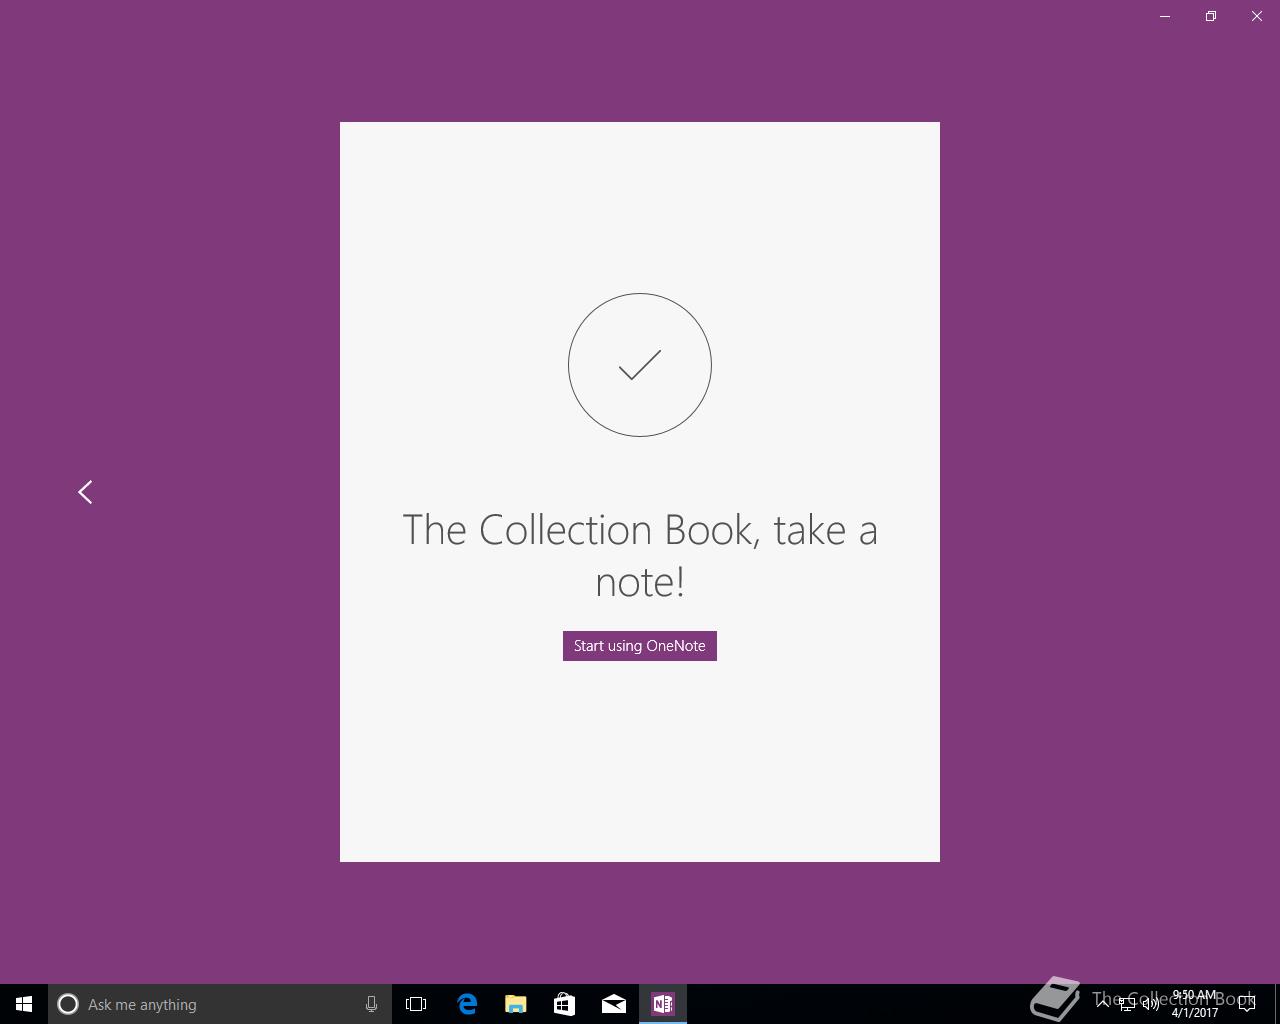Focus the Ask me anything search box
The height and width of the screenshot is (1024, 1280).
click(220, 1004)
